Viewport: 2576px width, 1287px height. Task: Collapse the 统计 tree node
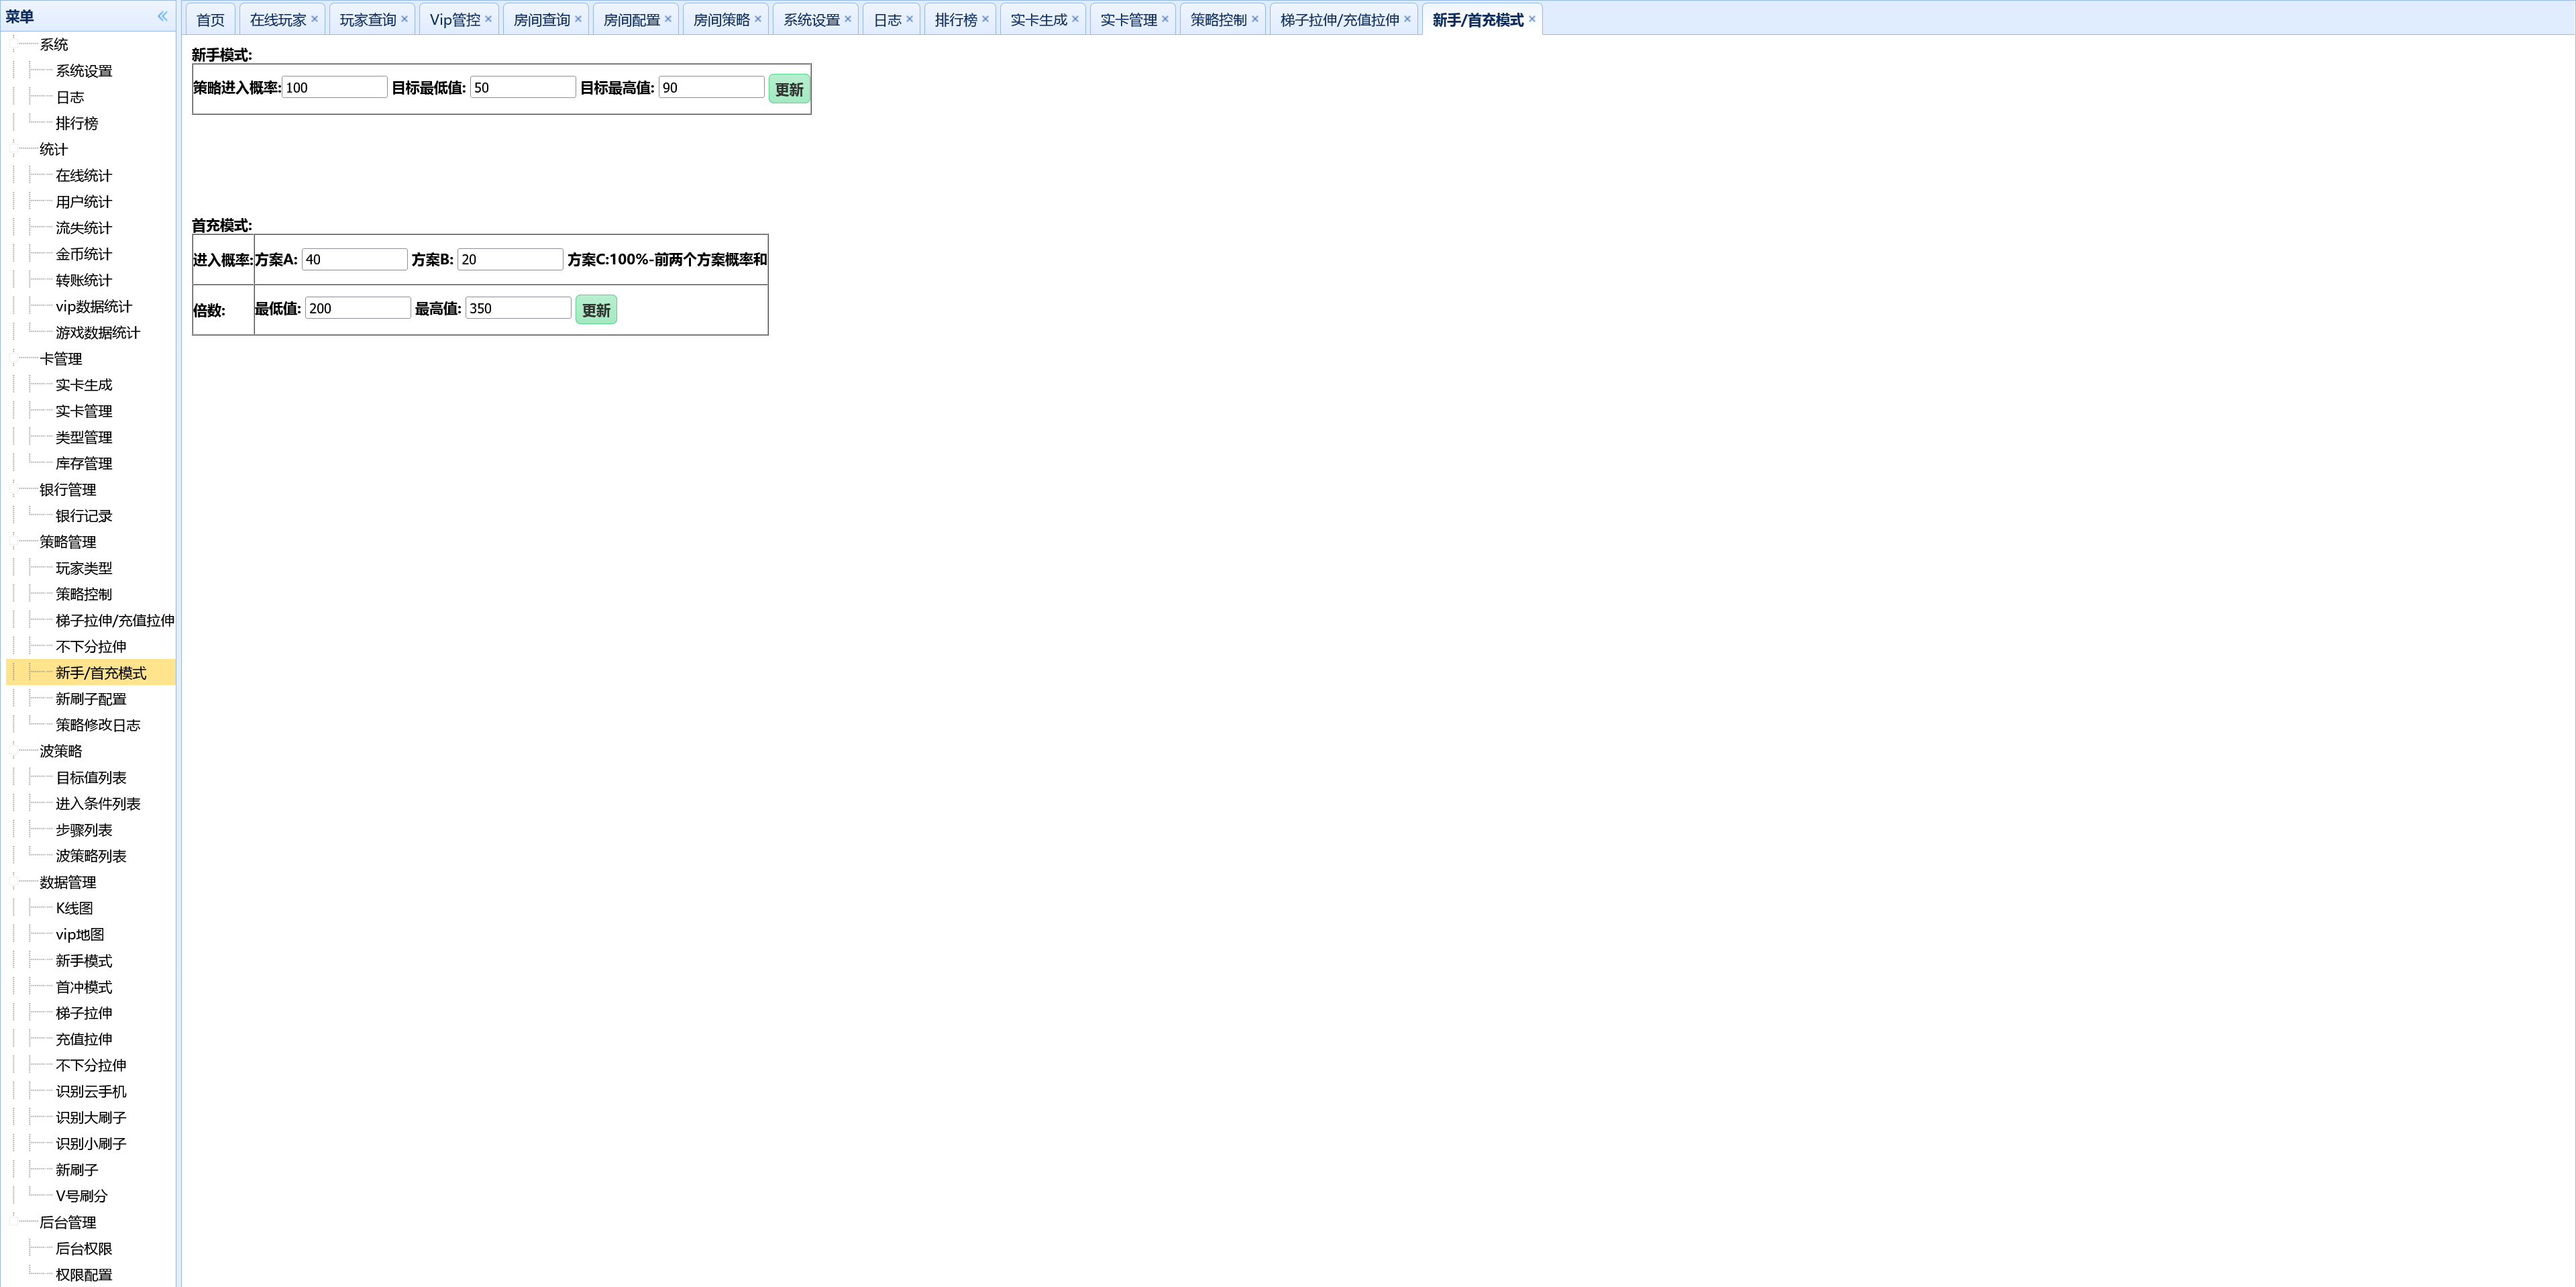point(14,149)
